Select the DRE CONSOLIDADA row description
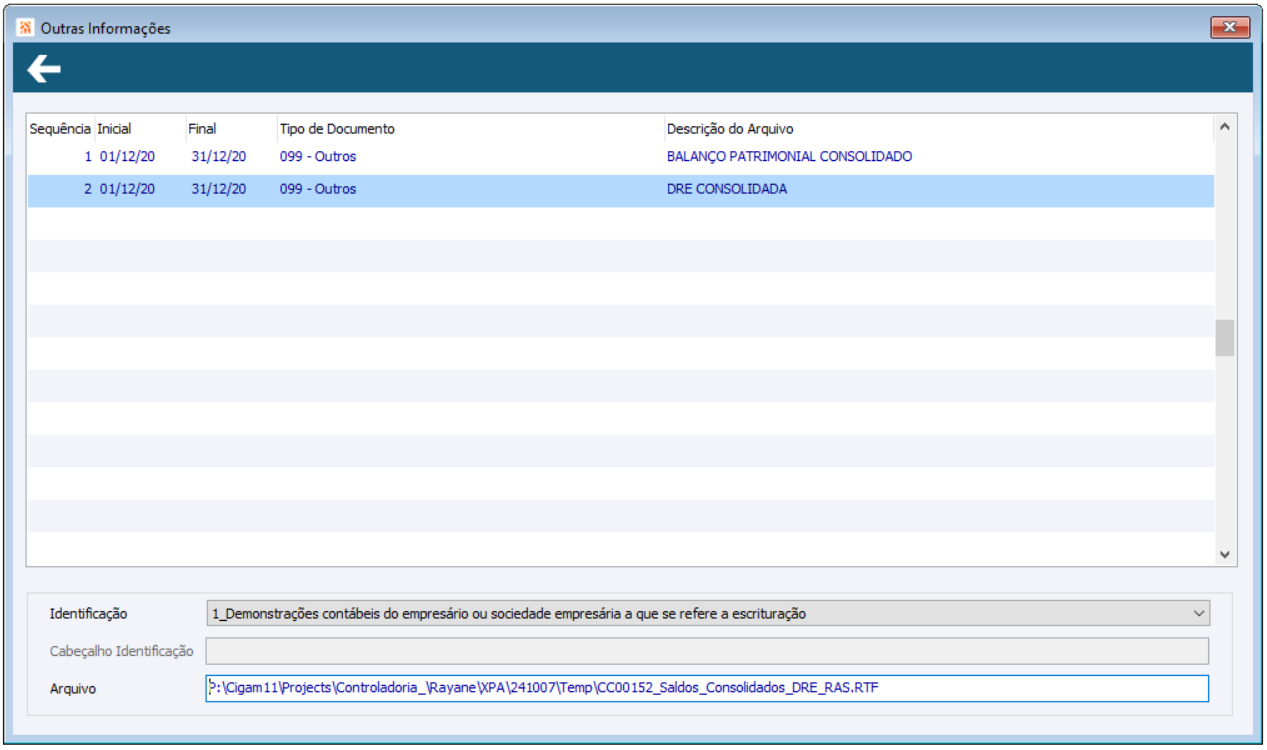This screenshot has height=750, width=1267. click(726, 189)
